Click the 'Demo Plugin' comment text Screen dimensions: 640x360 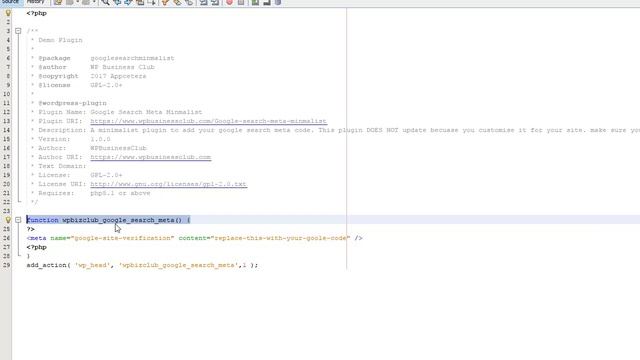pos(60,40)
